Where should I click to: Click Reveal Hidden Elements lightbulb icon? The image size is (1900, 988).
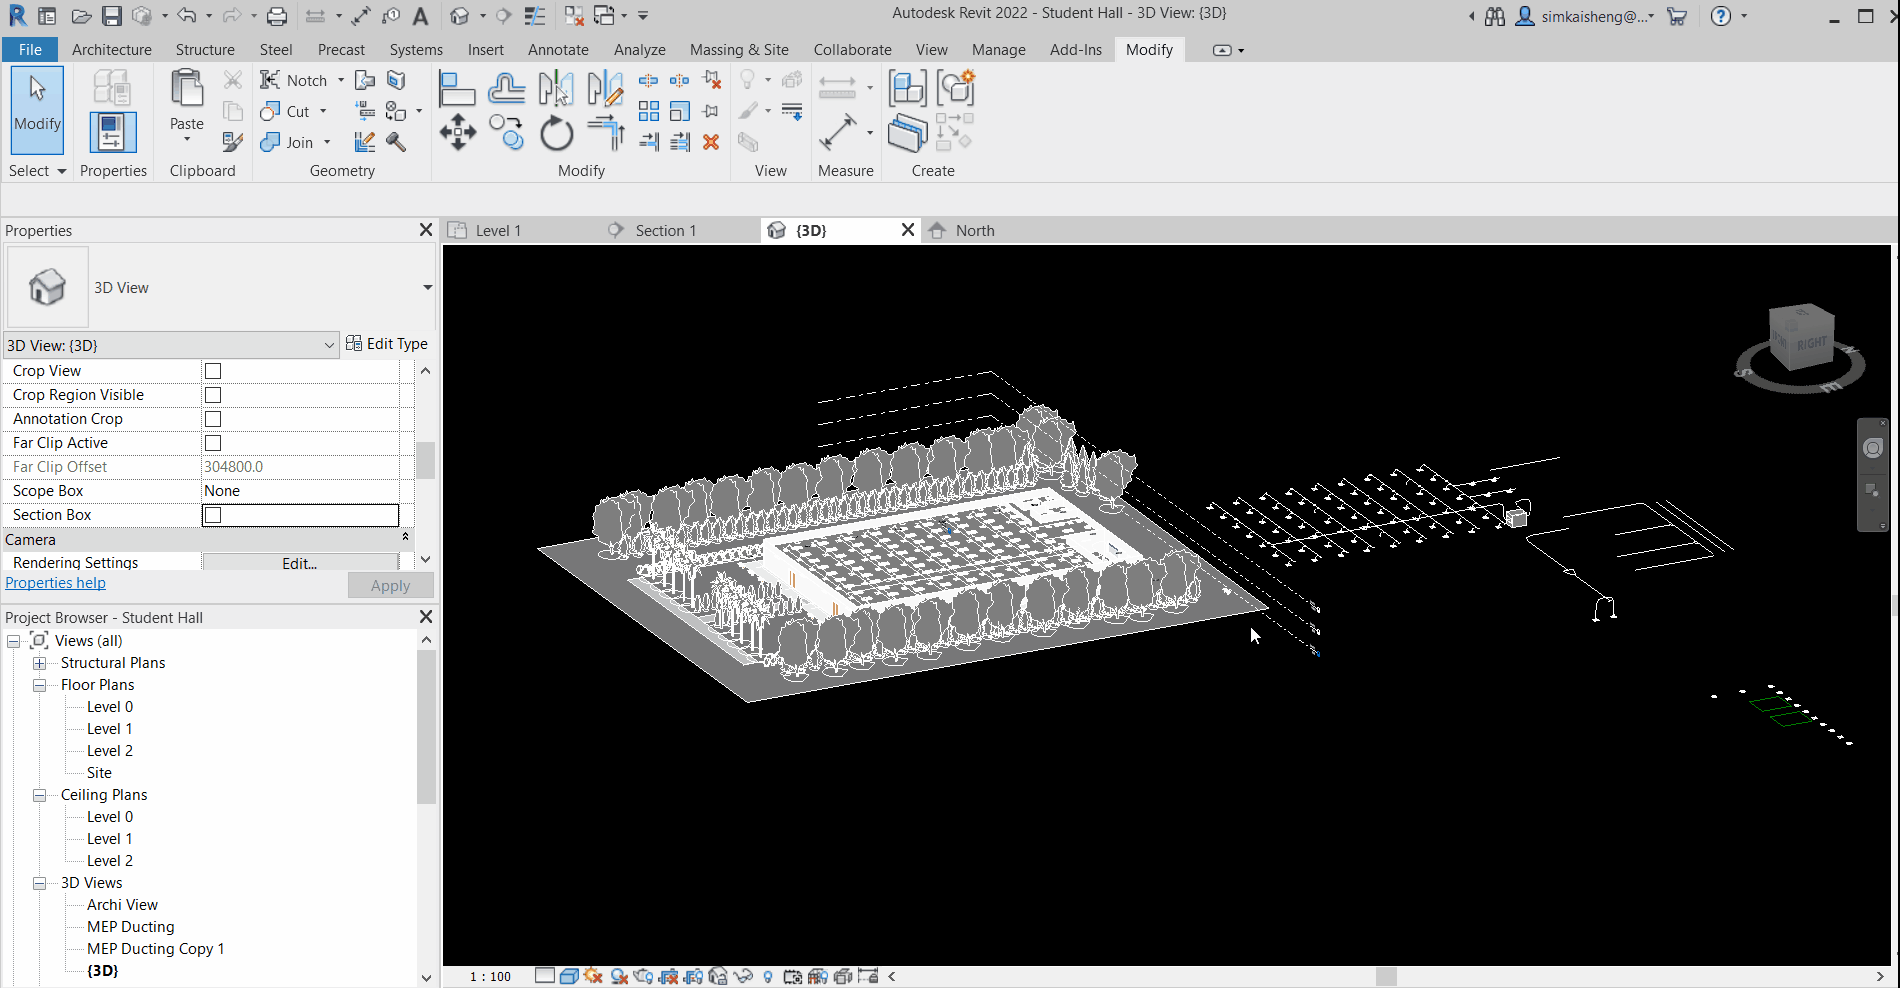tap(768, 976)
